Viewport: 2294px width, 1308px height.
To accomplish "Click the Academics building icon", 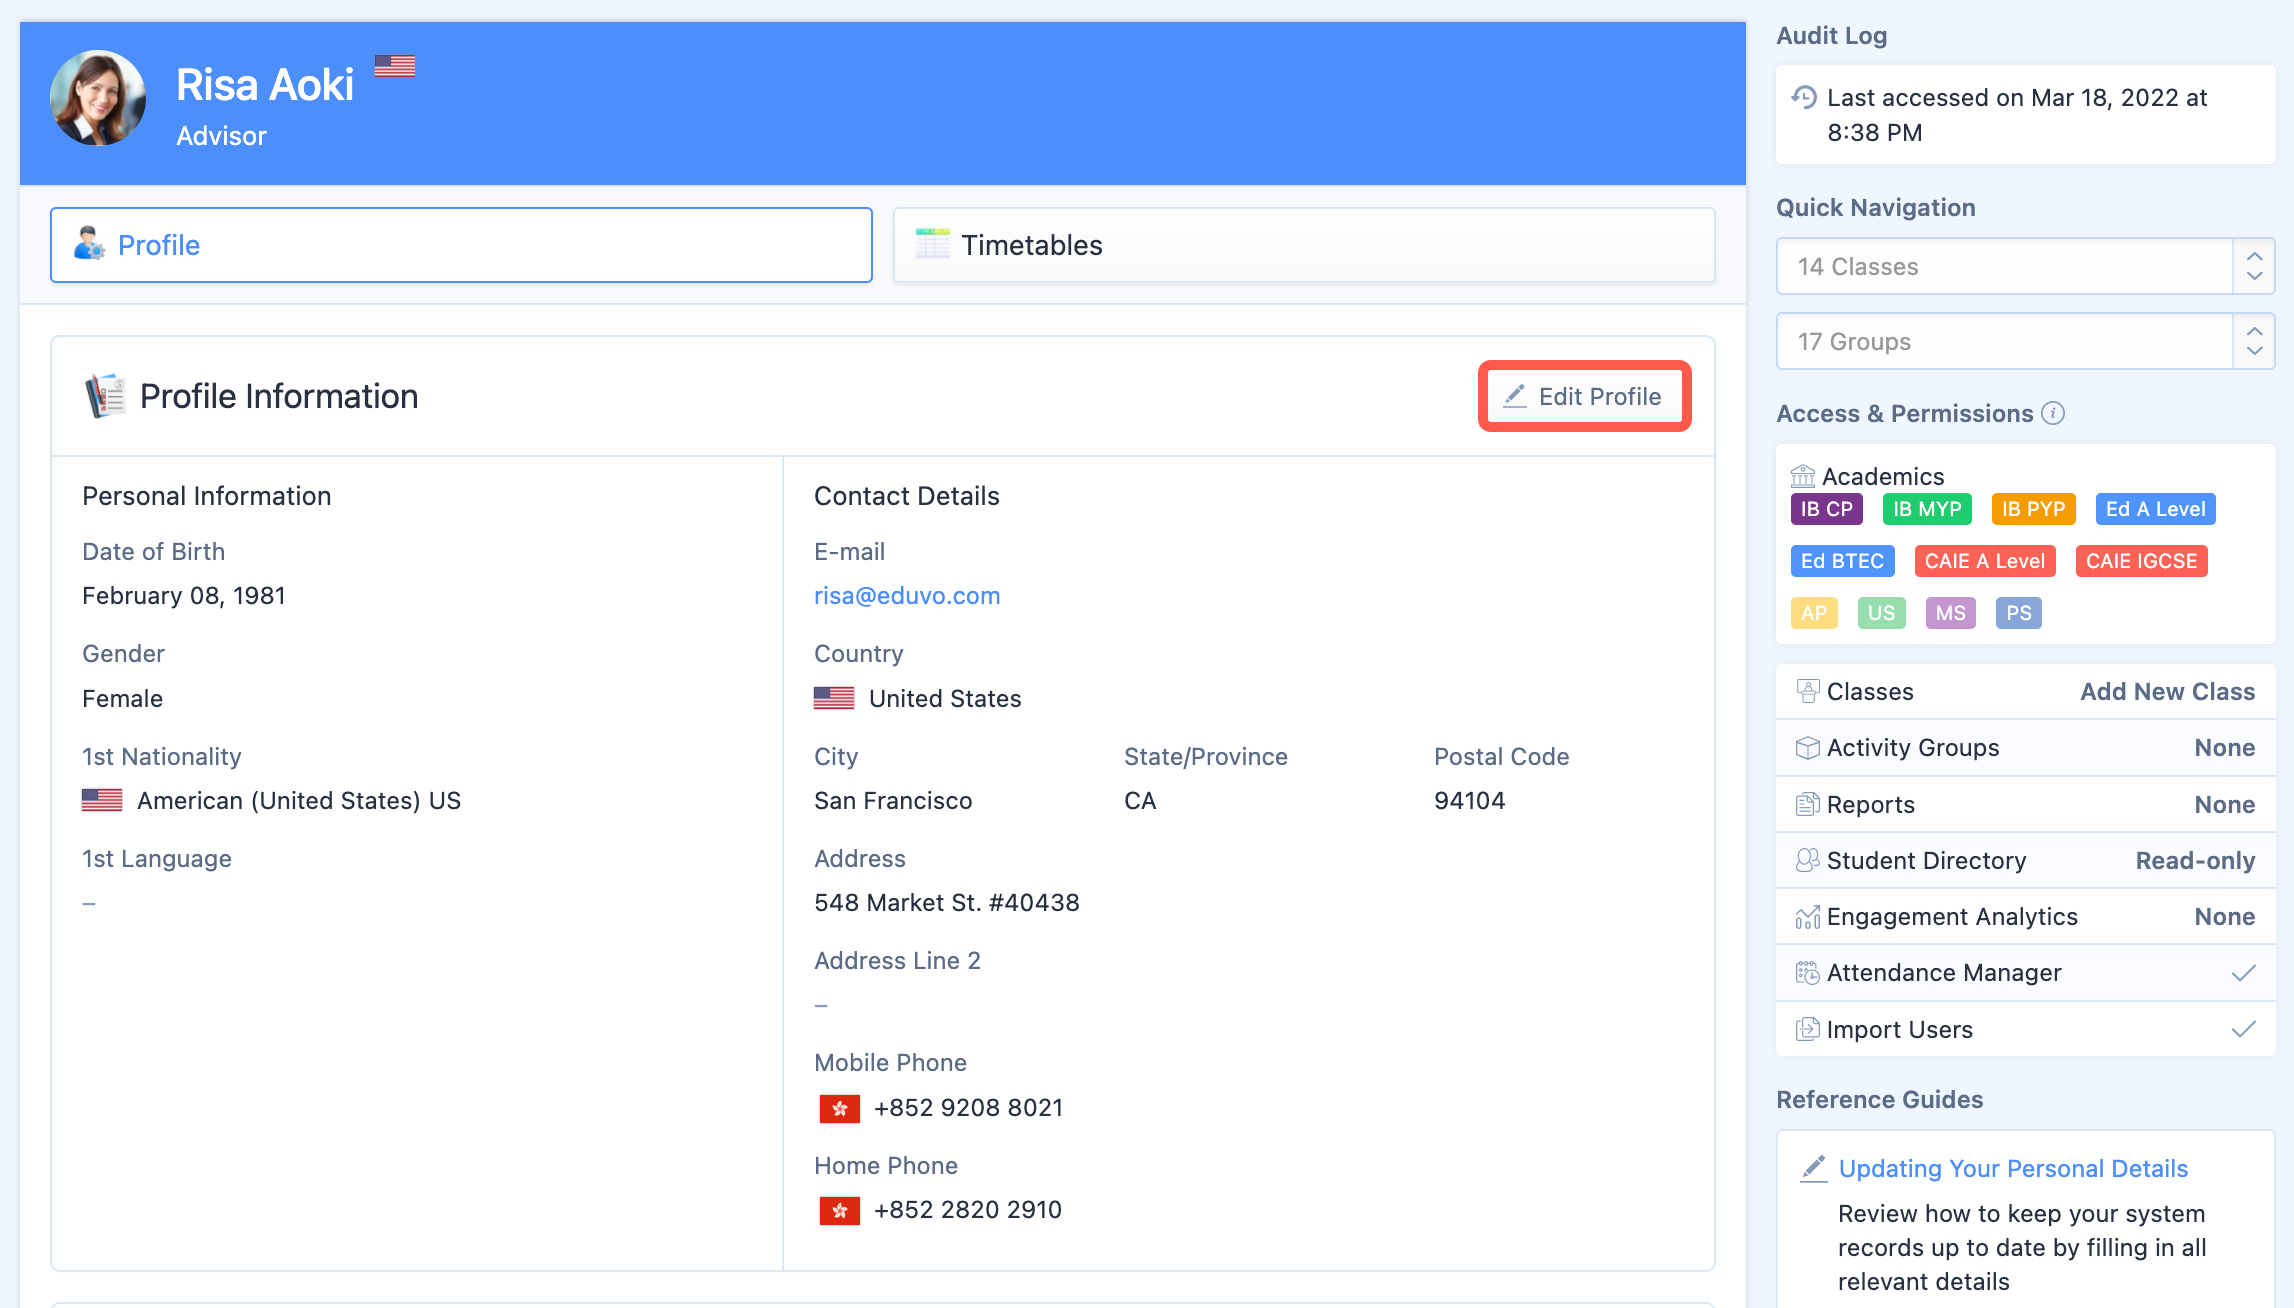I will pyautogui.click(x=1803, y=476).
